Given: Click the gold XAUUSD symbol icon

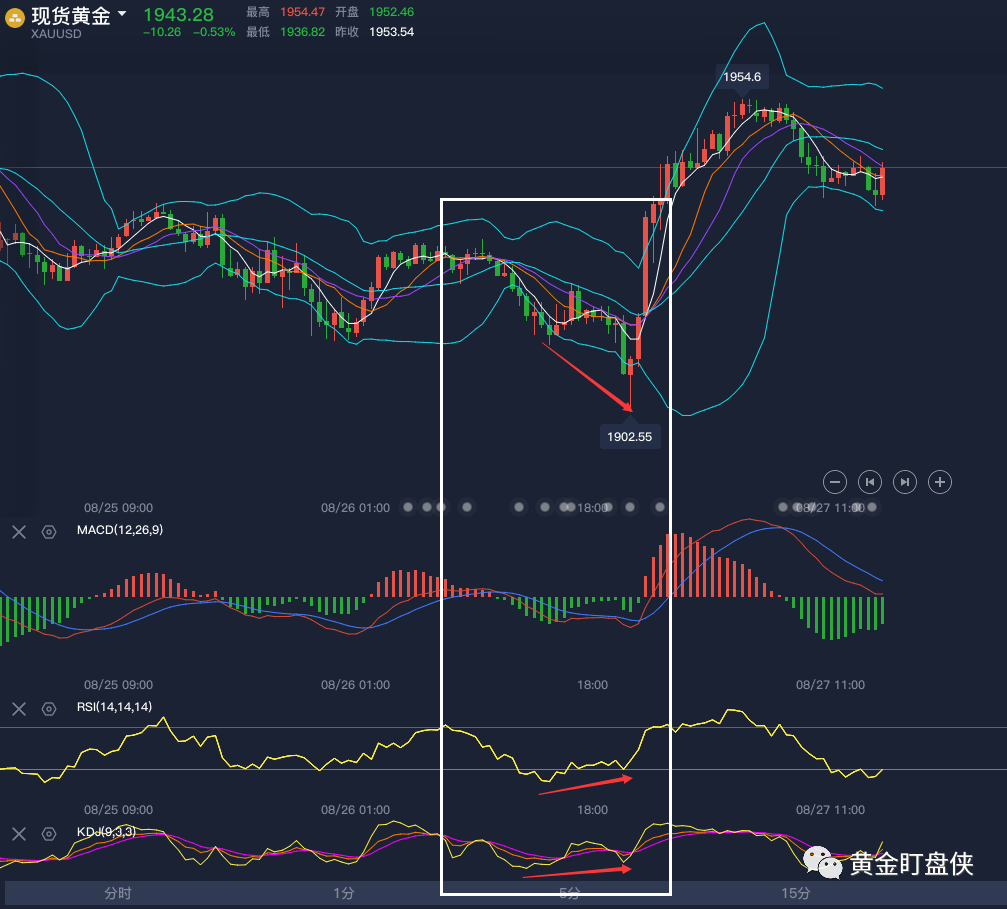Looking at the screenshot, I should [15, 18].
